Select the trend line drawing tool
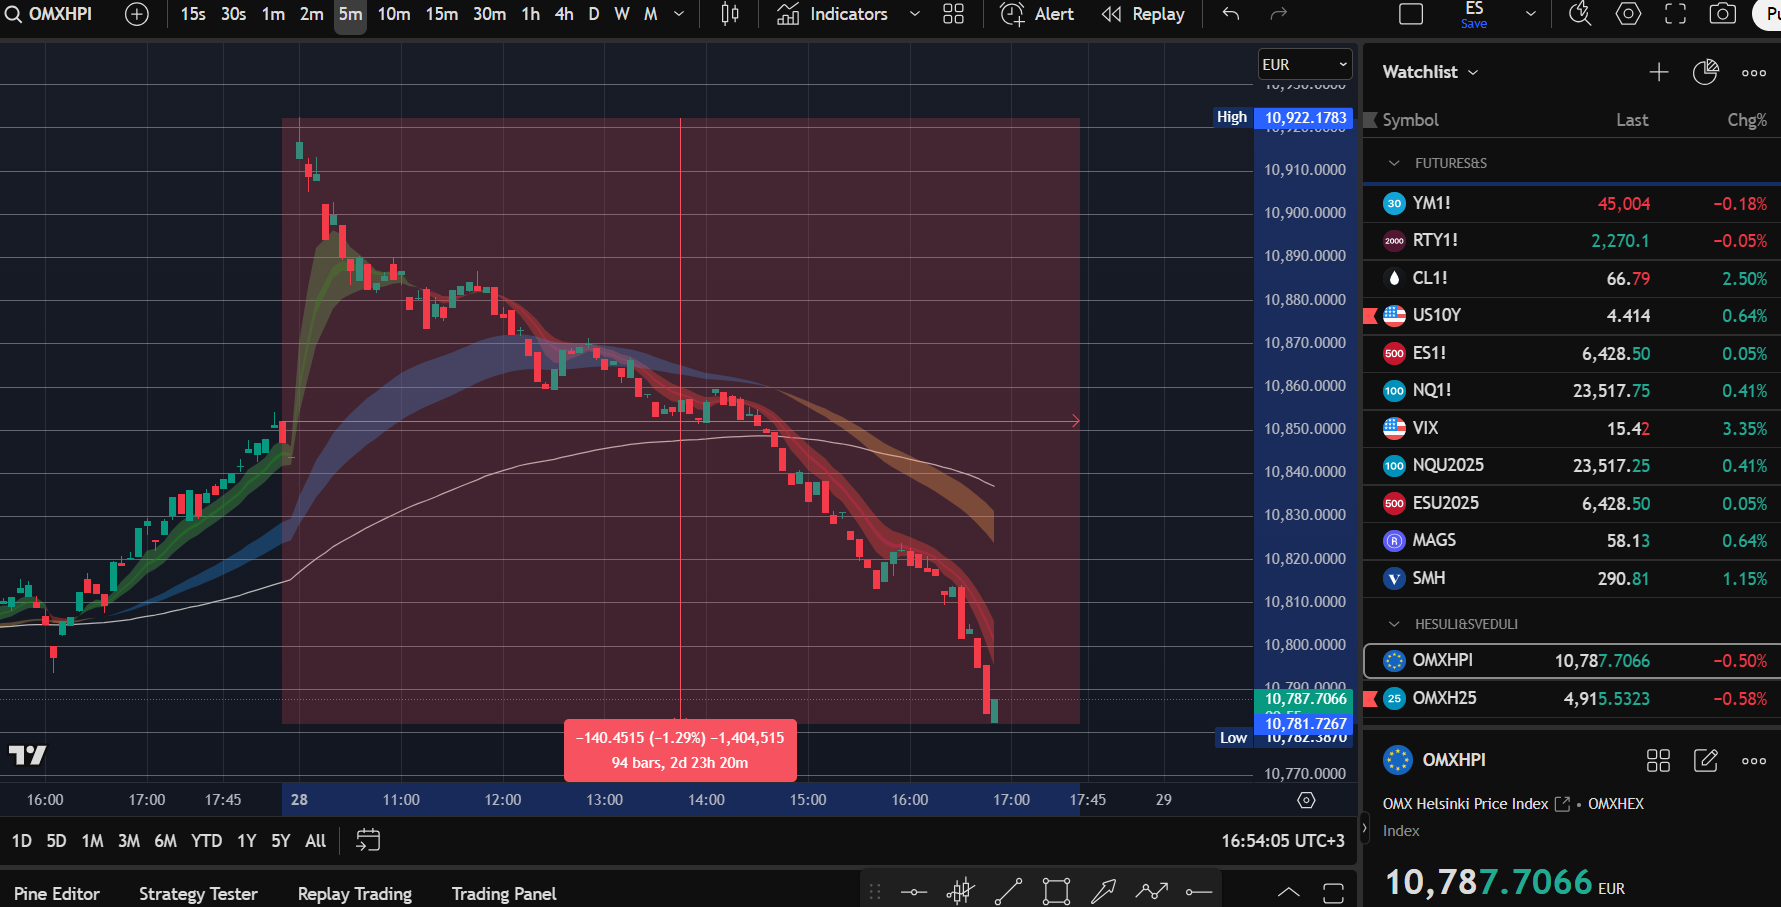Image resolution: width=1781 pixels, height=907 pixels. coord(1008,891)
